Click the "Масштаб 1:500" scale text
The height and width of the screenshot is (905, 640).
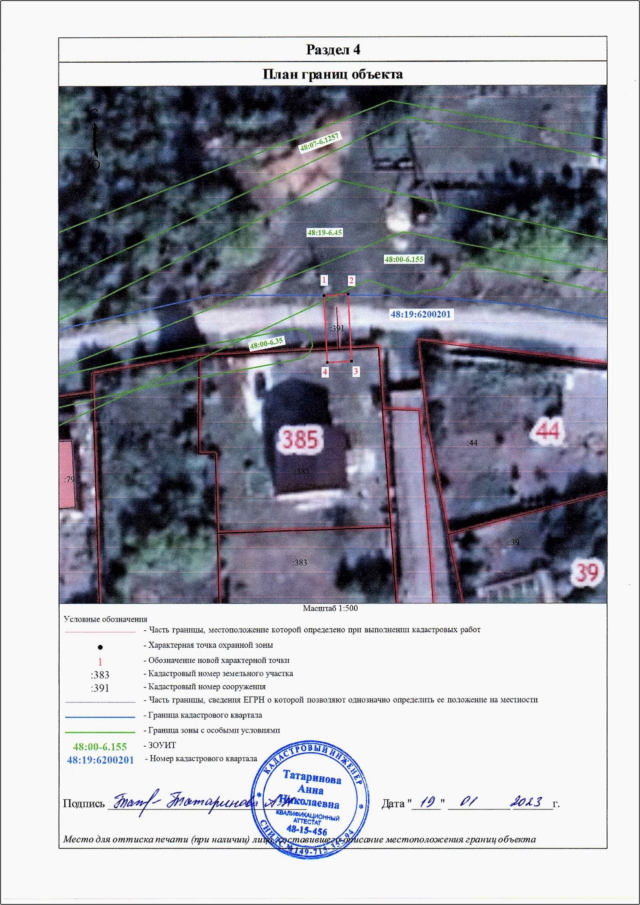click(331, 608)
